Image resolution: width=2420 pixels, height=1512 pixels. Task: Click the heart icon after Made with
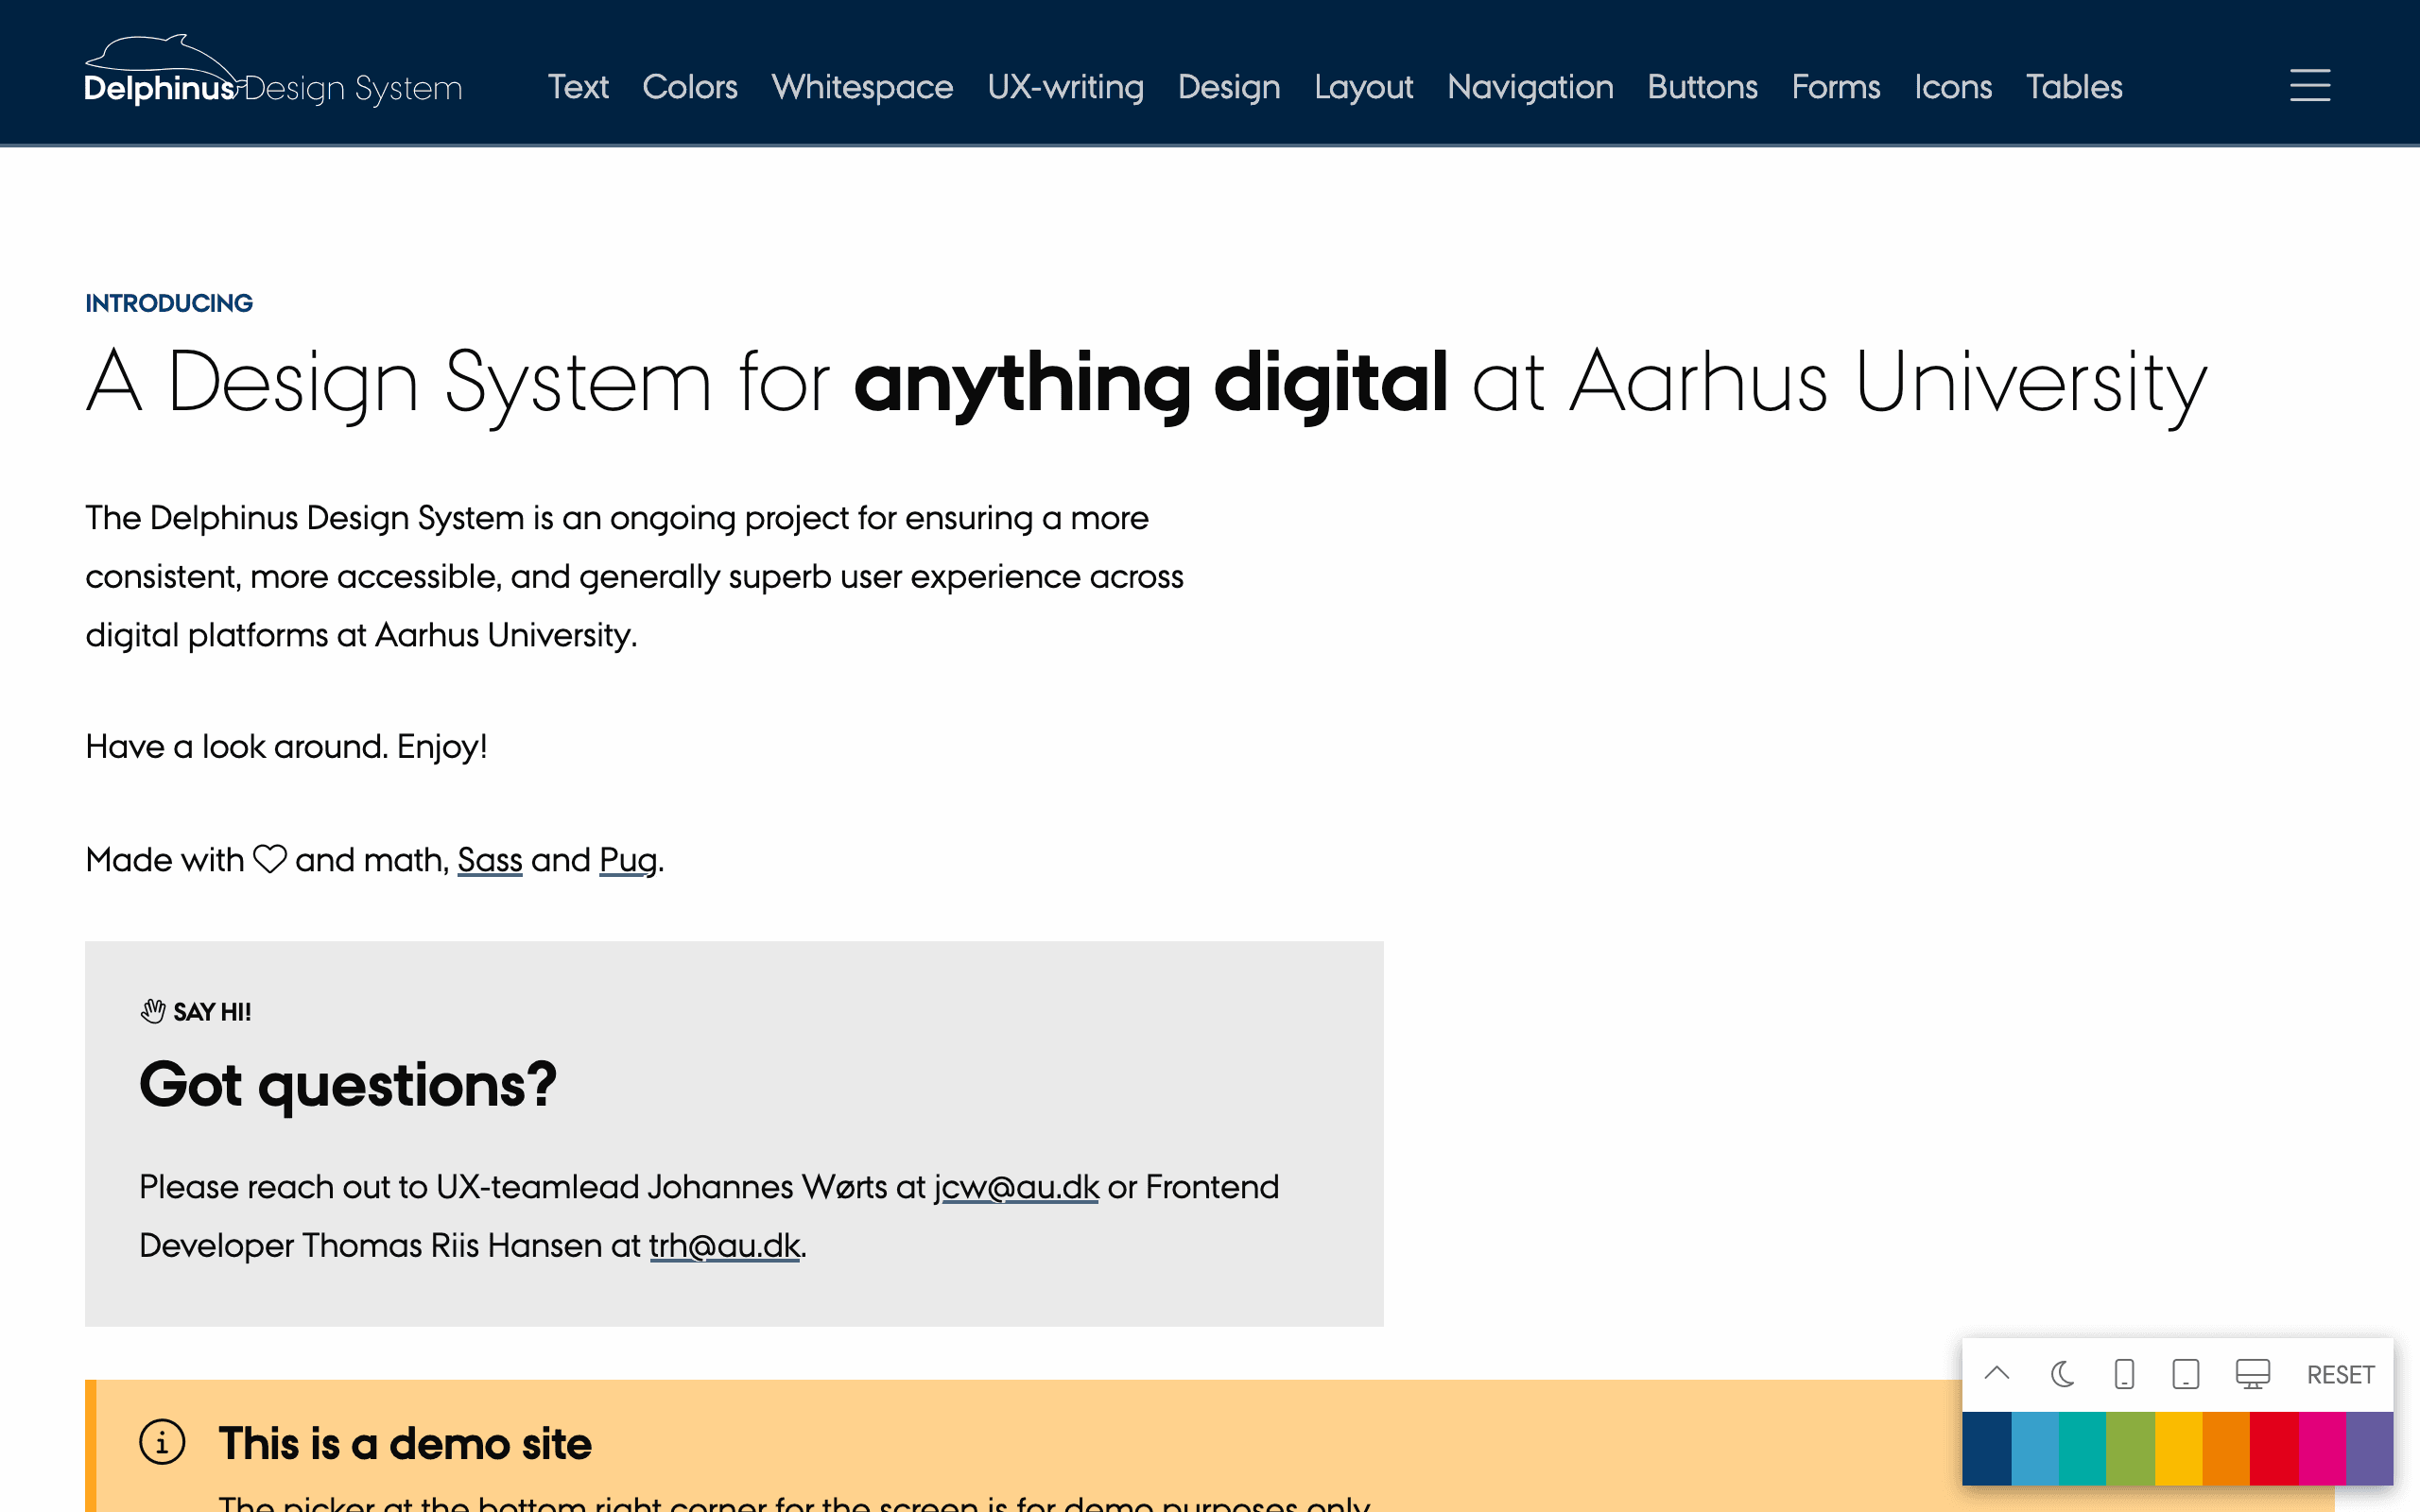tap(270, 859)
